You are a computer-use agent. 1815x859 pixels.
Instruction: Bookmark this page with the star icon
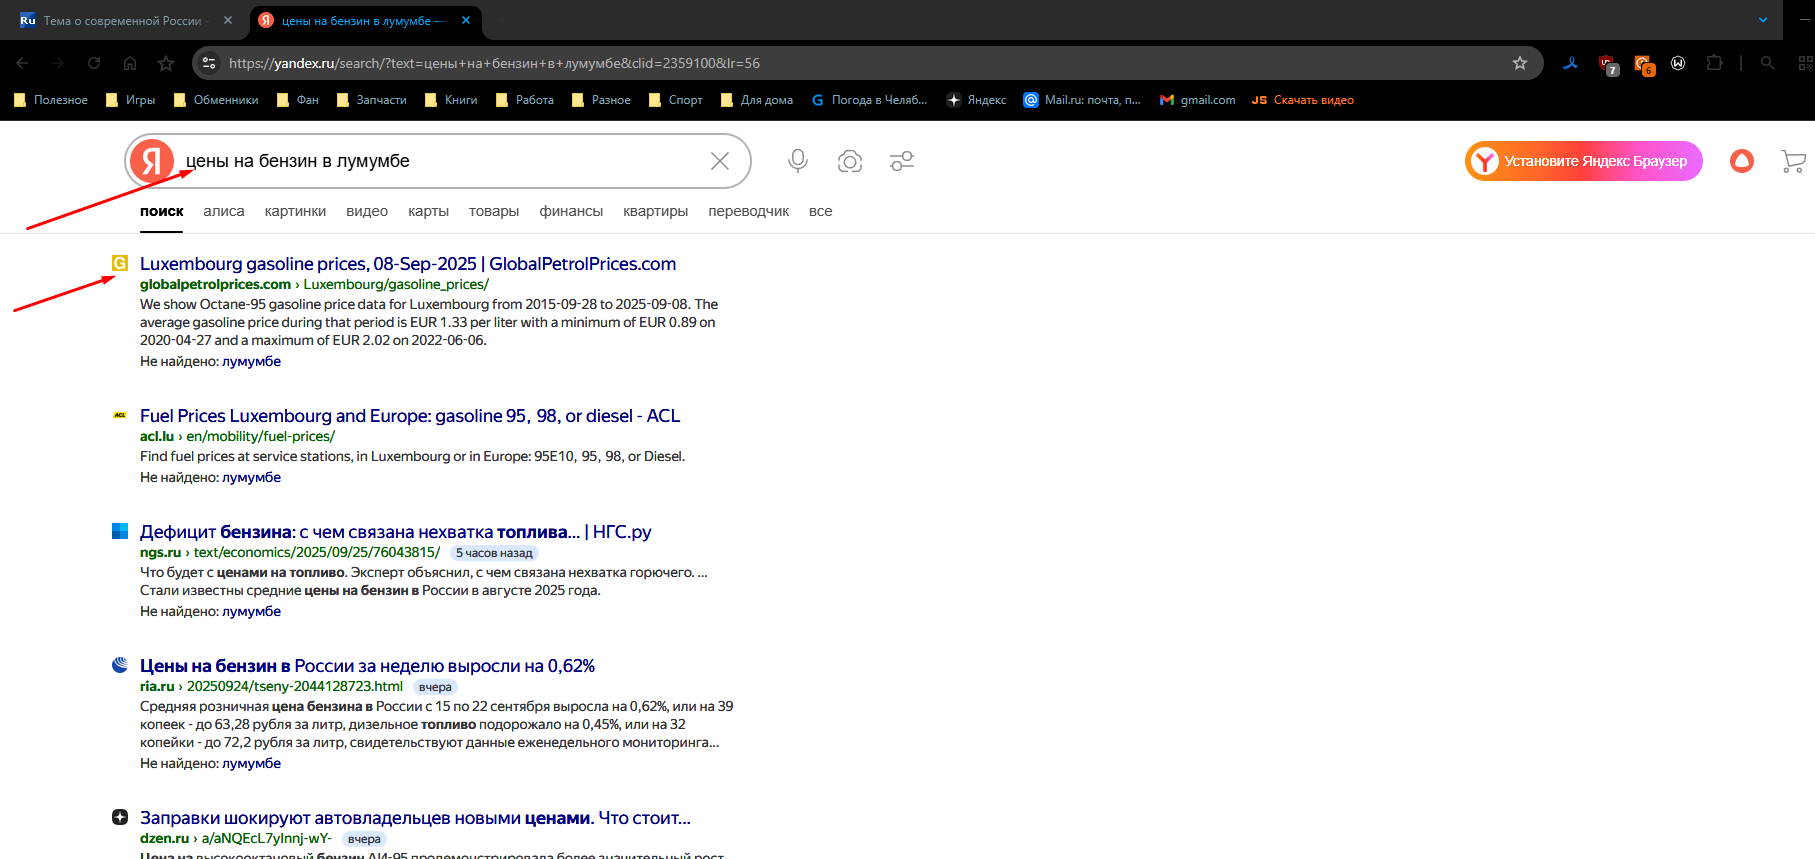pyautogui.click(x=1520, y=63)
